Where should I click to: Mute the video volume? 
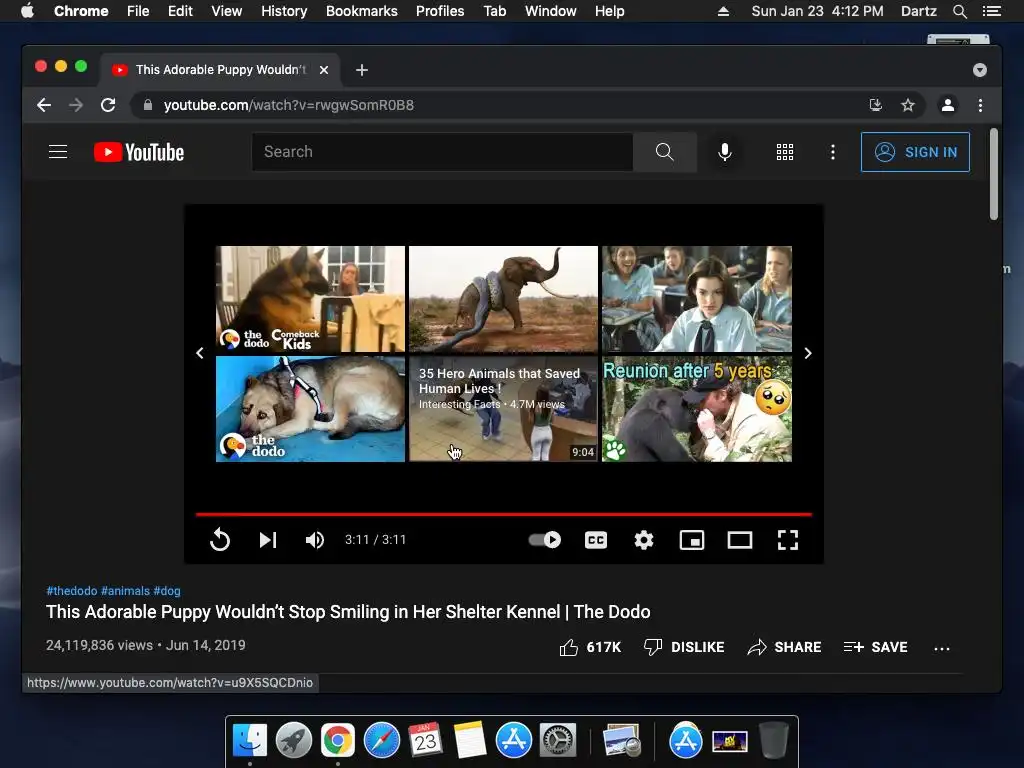click(315, 540)
